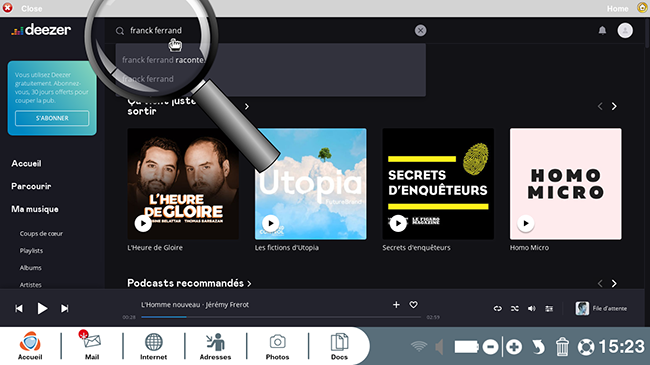Click the Wi-Fi status icon
The height and width of the screenshot is (365, 650).
419,346
